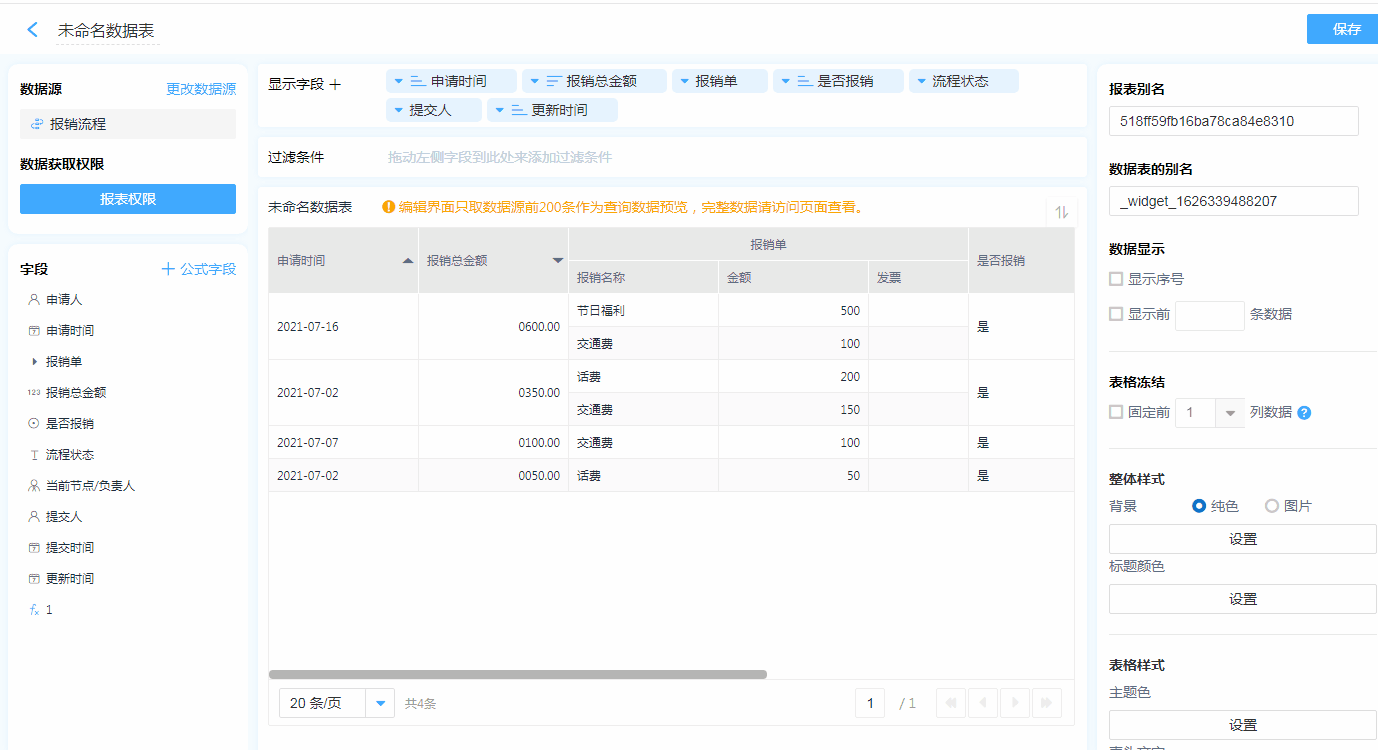Open the frozen column count dropdown
The width and height of the screenshot is (1378, 750).
(x=1229, y=413)
